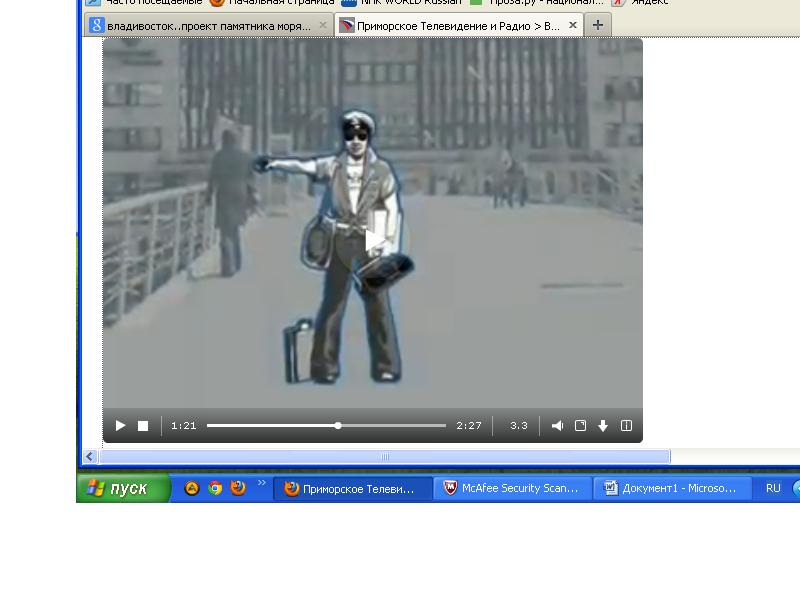Viewport: 800px width, 600px height.
Task: Open a new tab with the plus button
Action: pos(598,25)
